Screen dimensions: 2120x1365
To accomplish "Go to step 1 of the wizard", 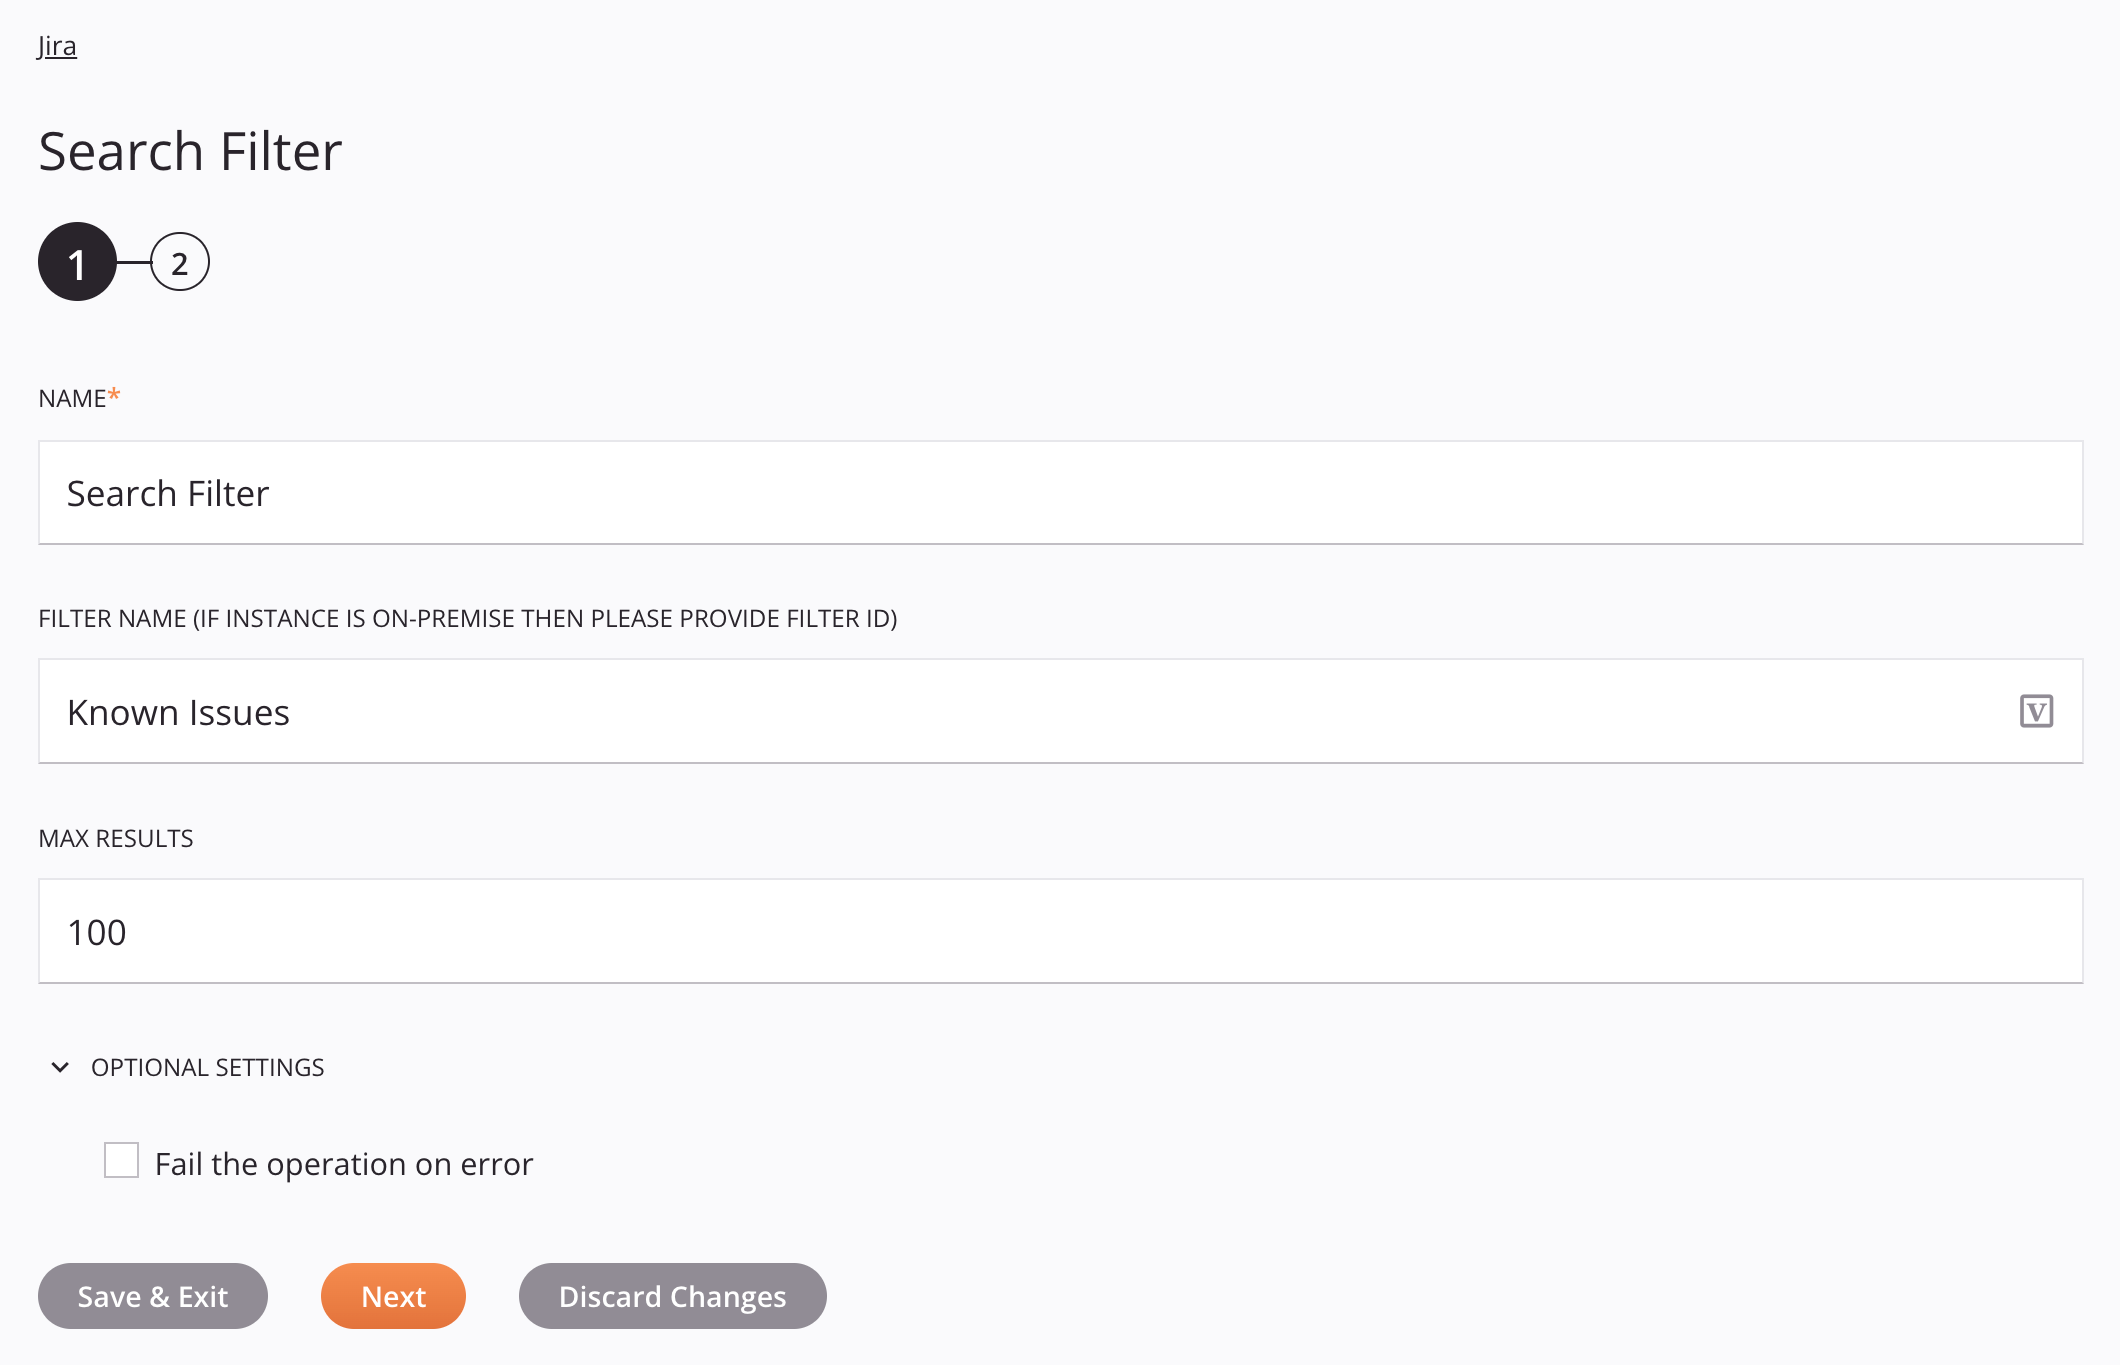I will click(x=77, y=262).
